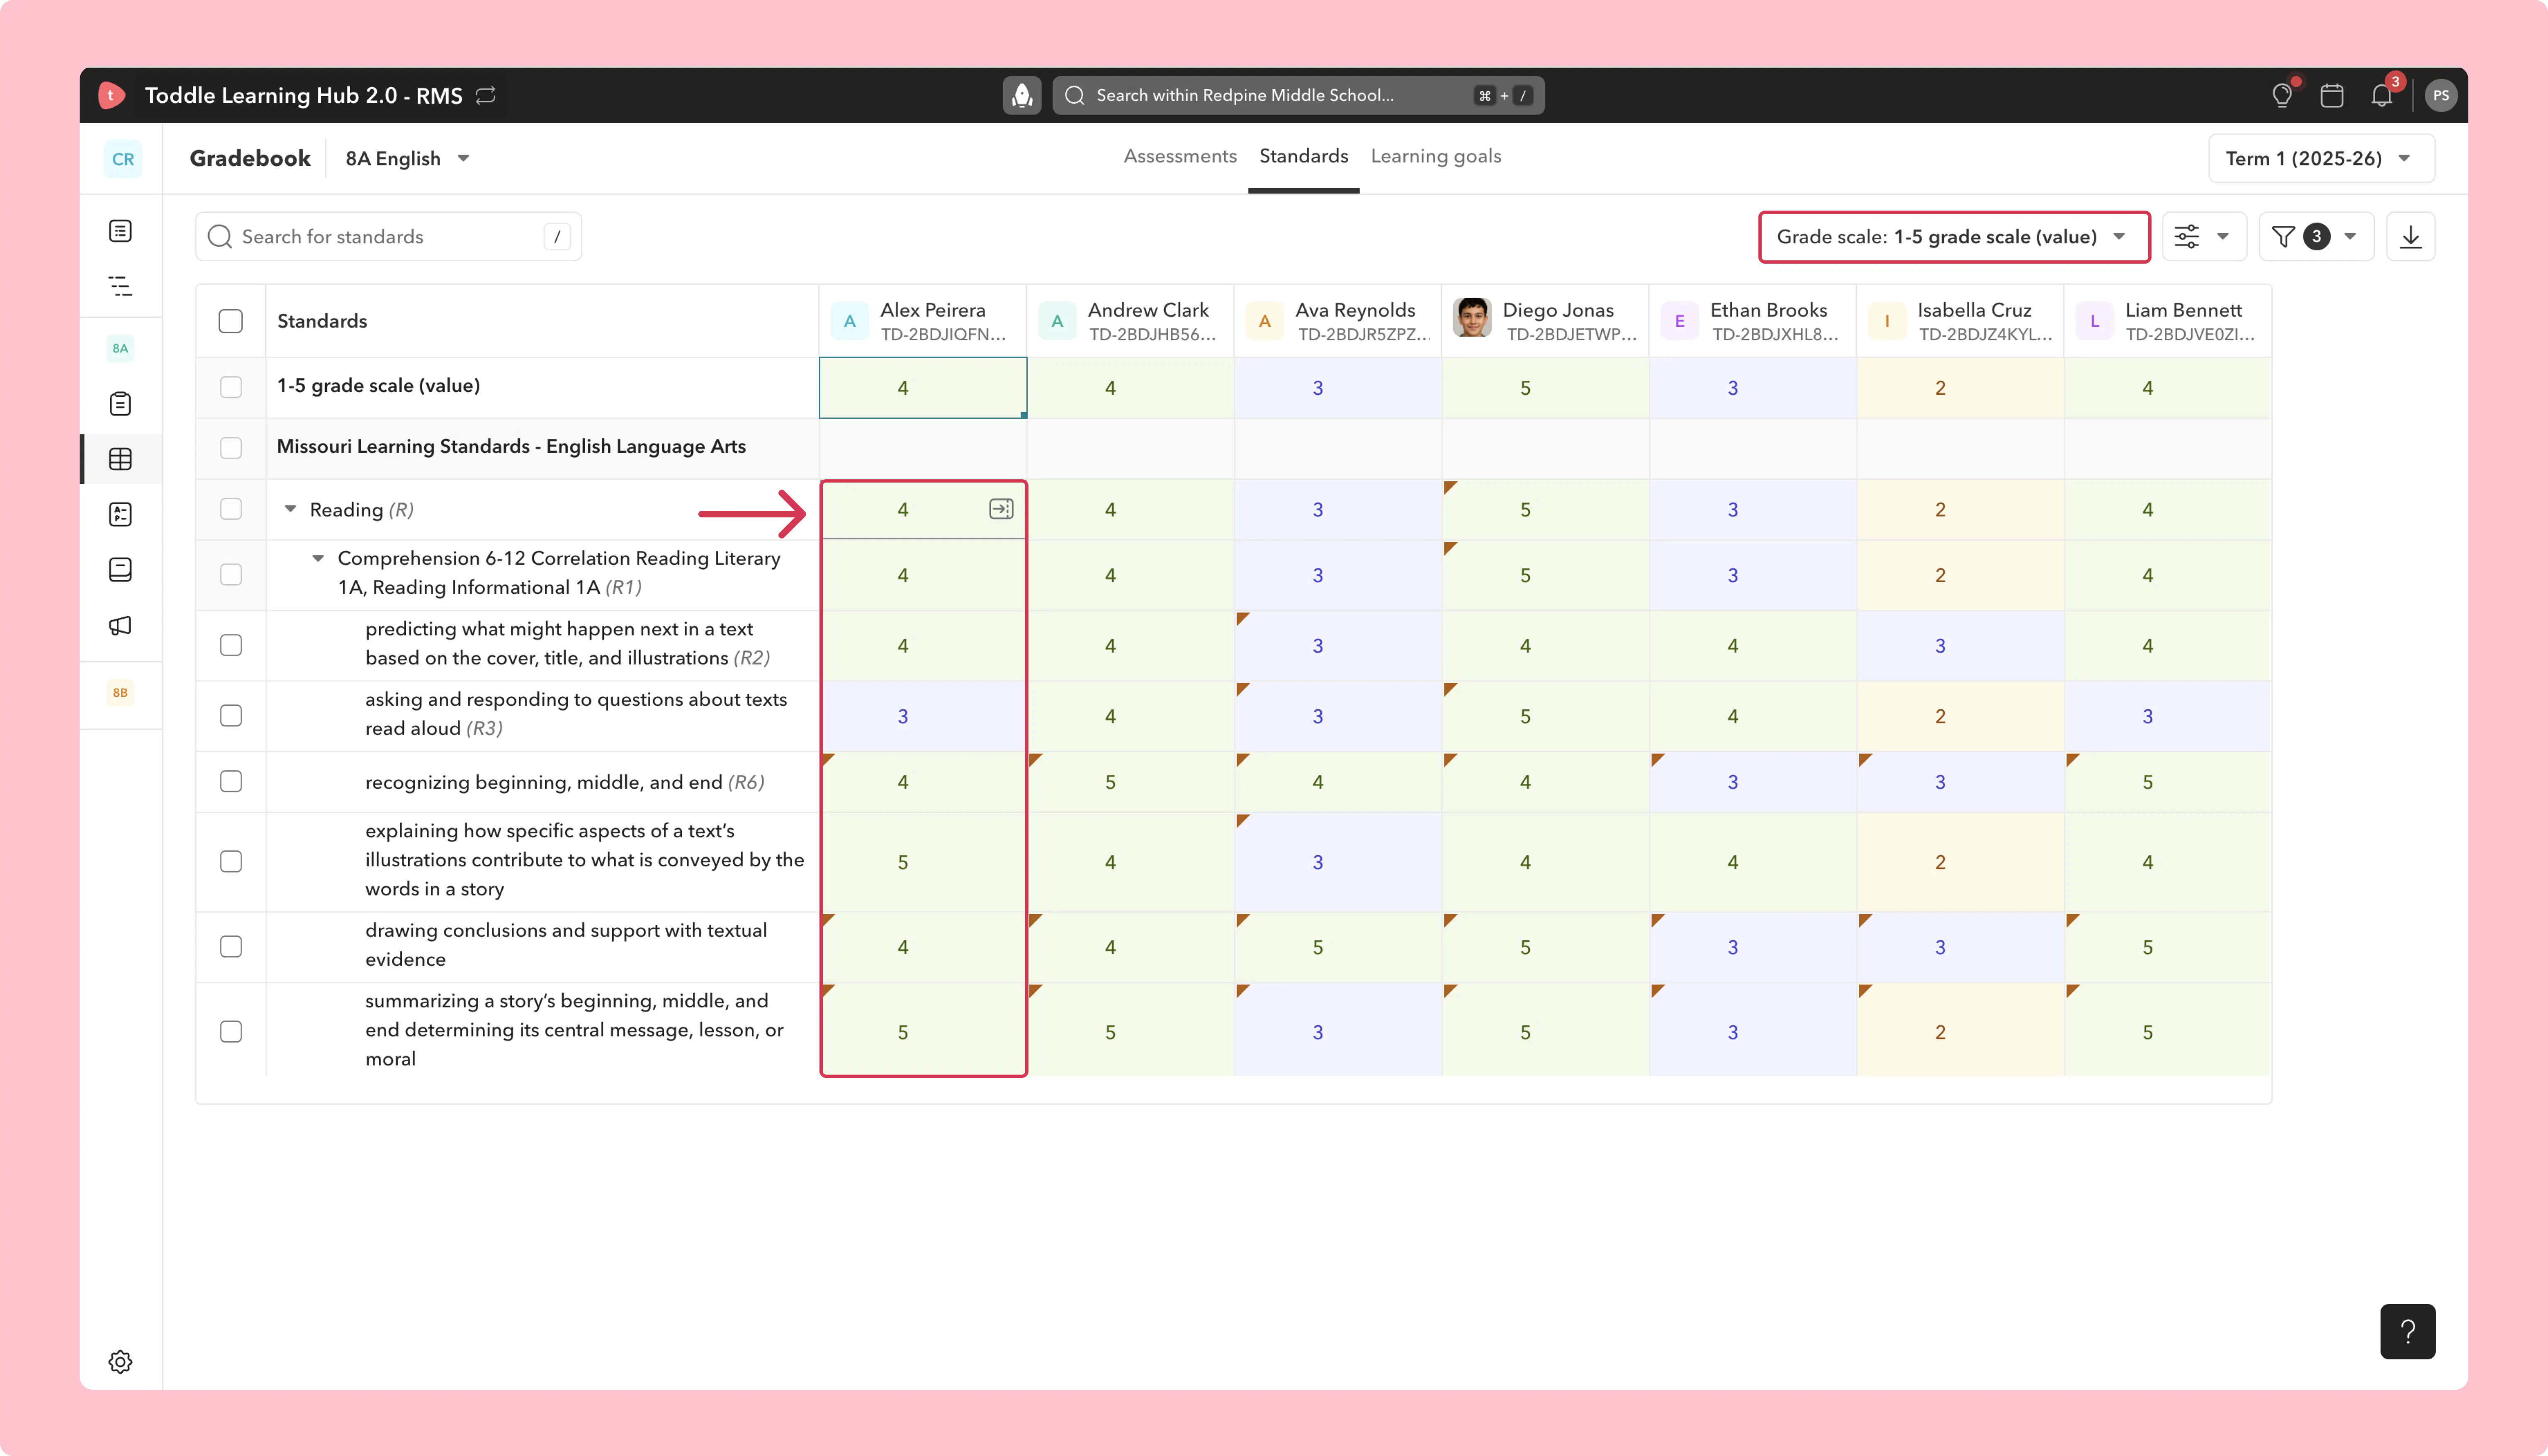Select the 8B class badge in the sidebar
The width and height of the screenshot is (2548, 1456).
click(x=120, y=693)
